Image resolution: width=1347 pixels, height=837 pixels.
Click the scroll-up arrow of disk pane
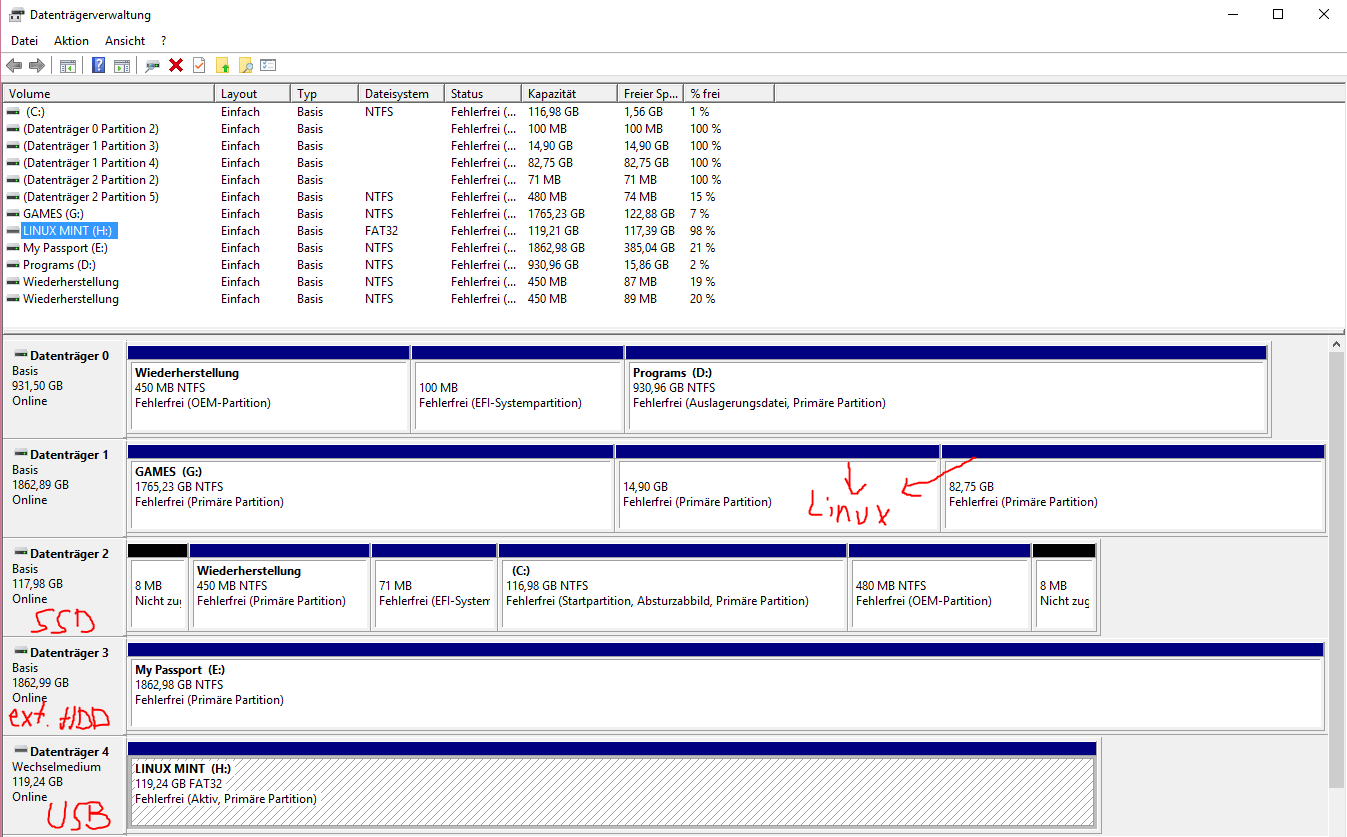1337,344
